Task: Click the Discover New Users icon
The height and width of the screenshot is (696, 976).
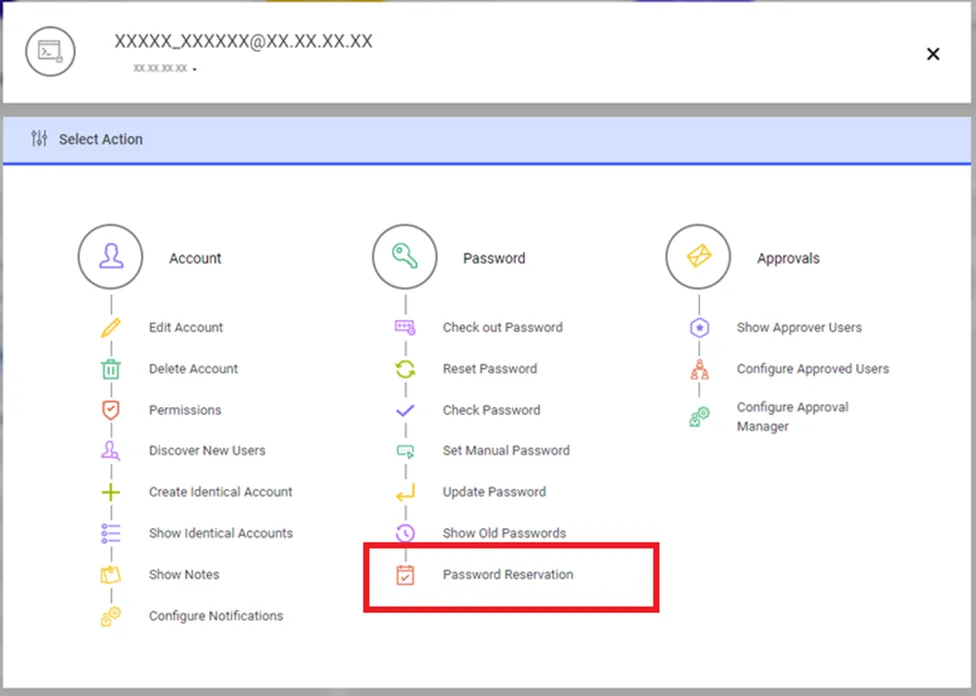Action: pos(111,450)
